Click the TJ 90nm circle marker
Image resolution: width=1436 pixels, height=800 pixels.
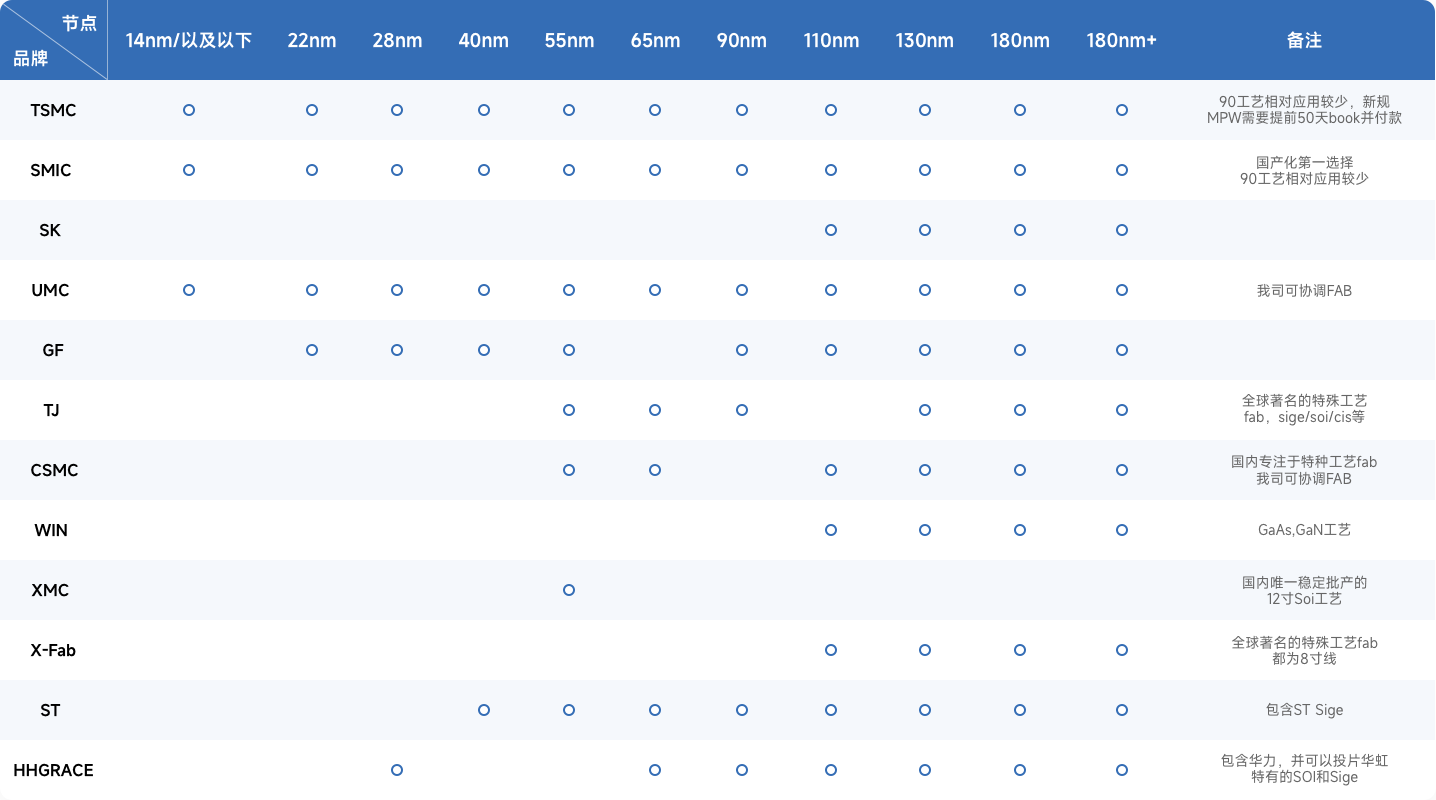tap(742, 410)
